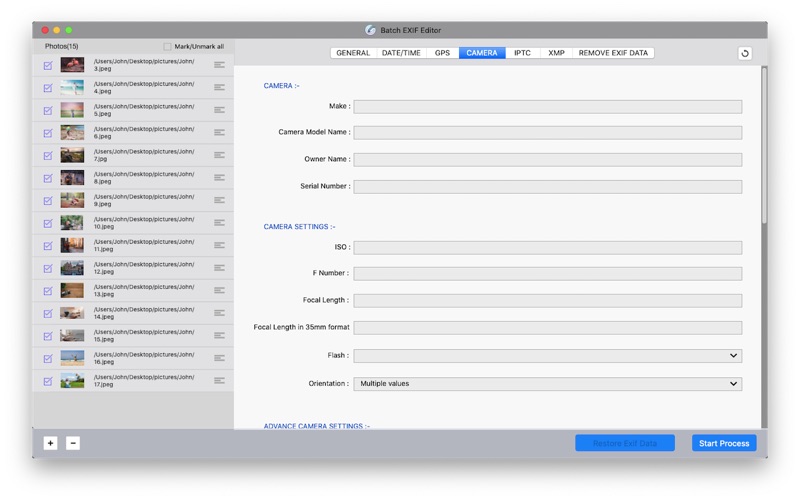
Task: Uncheck the 11.jpeg photo checkbox
Action: coord(48,246)
